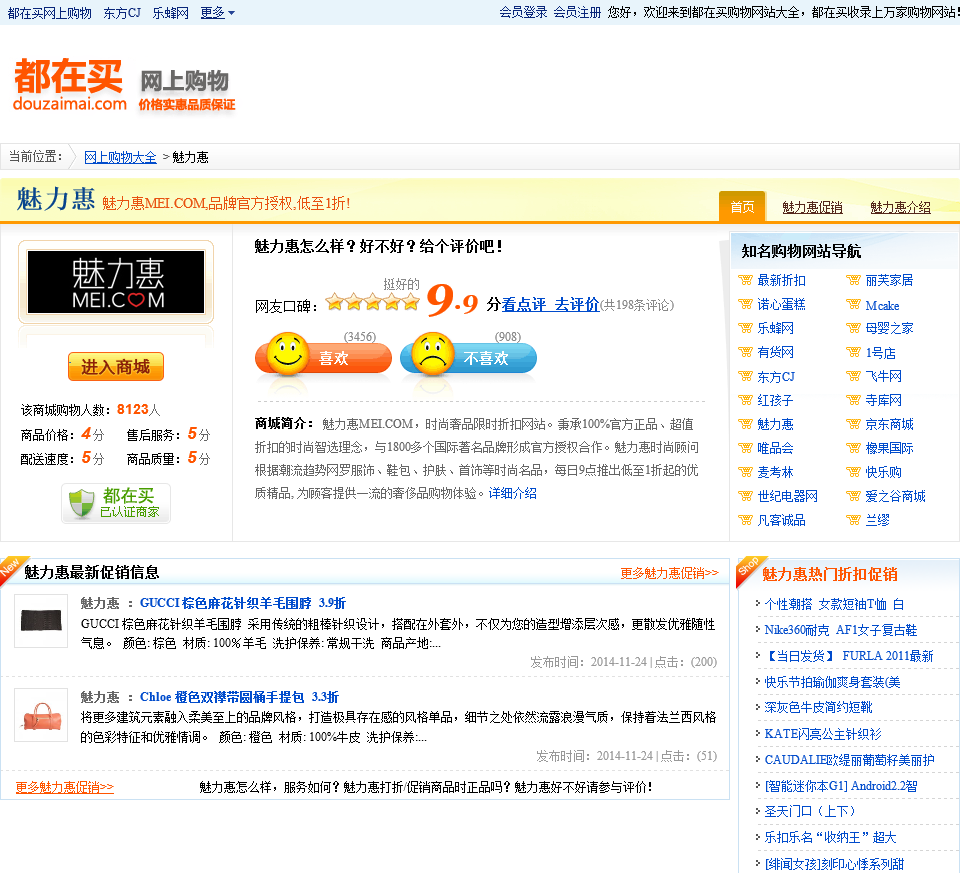960x873 pixels.
Task: Click cart icon beside 唯品会
Action: click(x=745, y=448)
